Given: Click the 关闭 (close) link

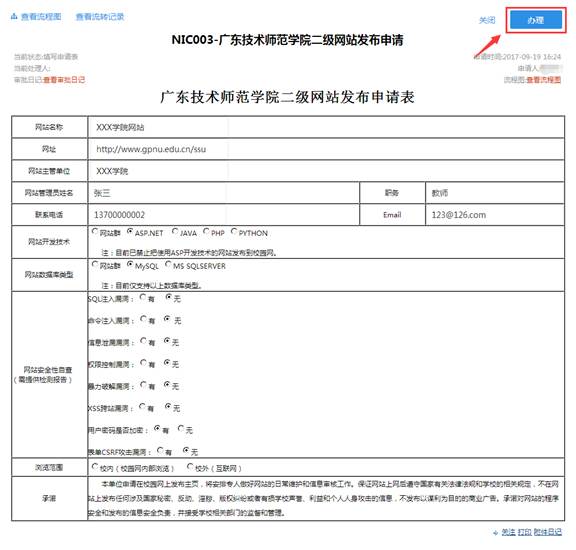Looking at the screenshot, I should [x=487, y=20].
